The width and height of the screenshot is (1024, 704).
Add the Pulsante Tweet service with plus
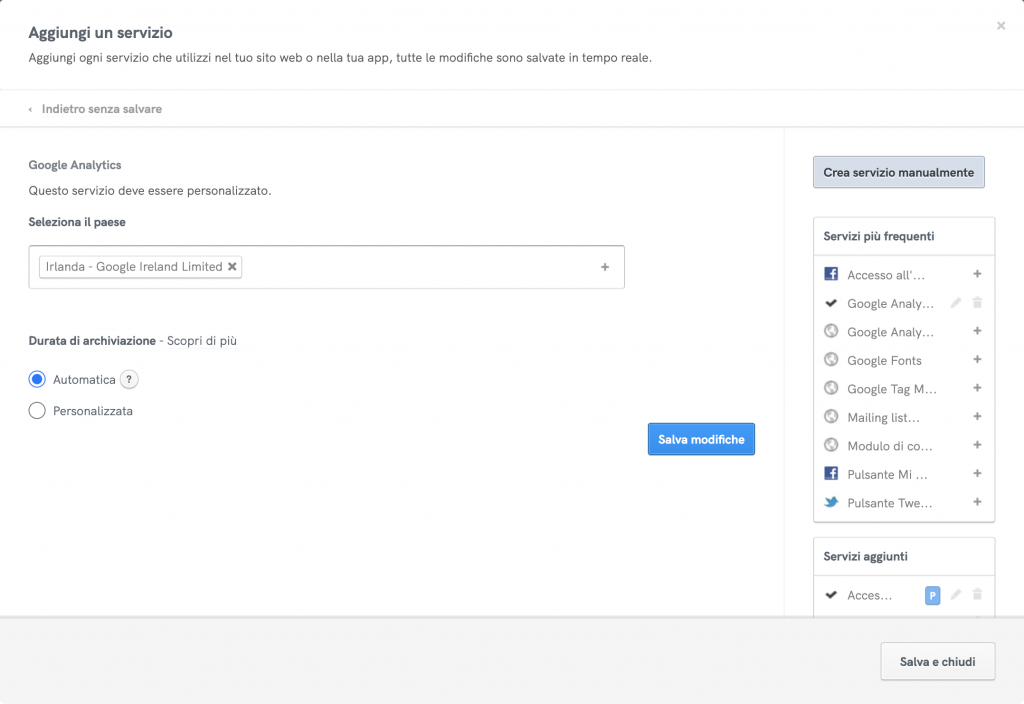pos(977,502)
